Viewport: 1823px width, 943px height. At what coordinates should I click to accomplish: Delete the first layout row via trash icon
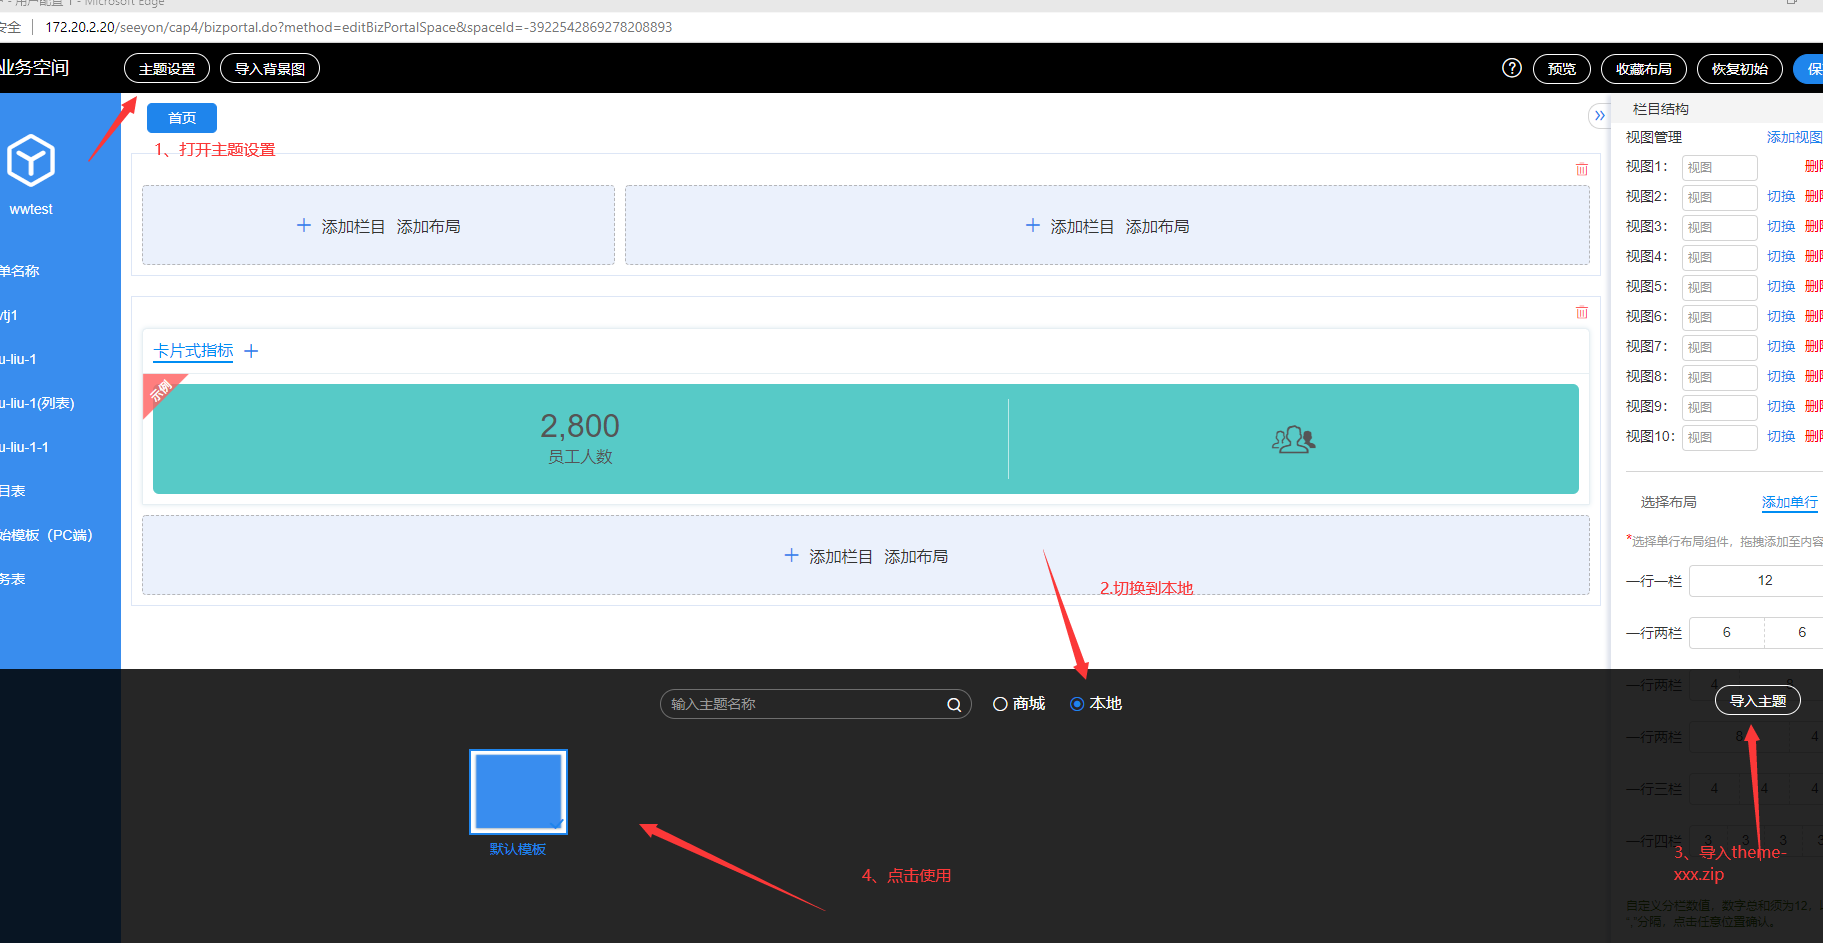pyautogui.click(x=1581, y=169)
